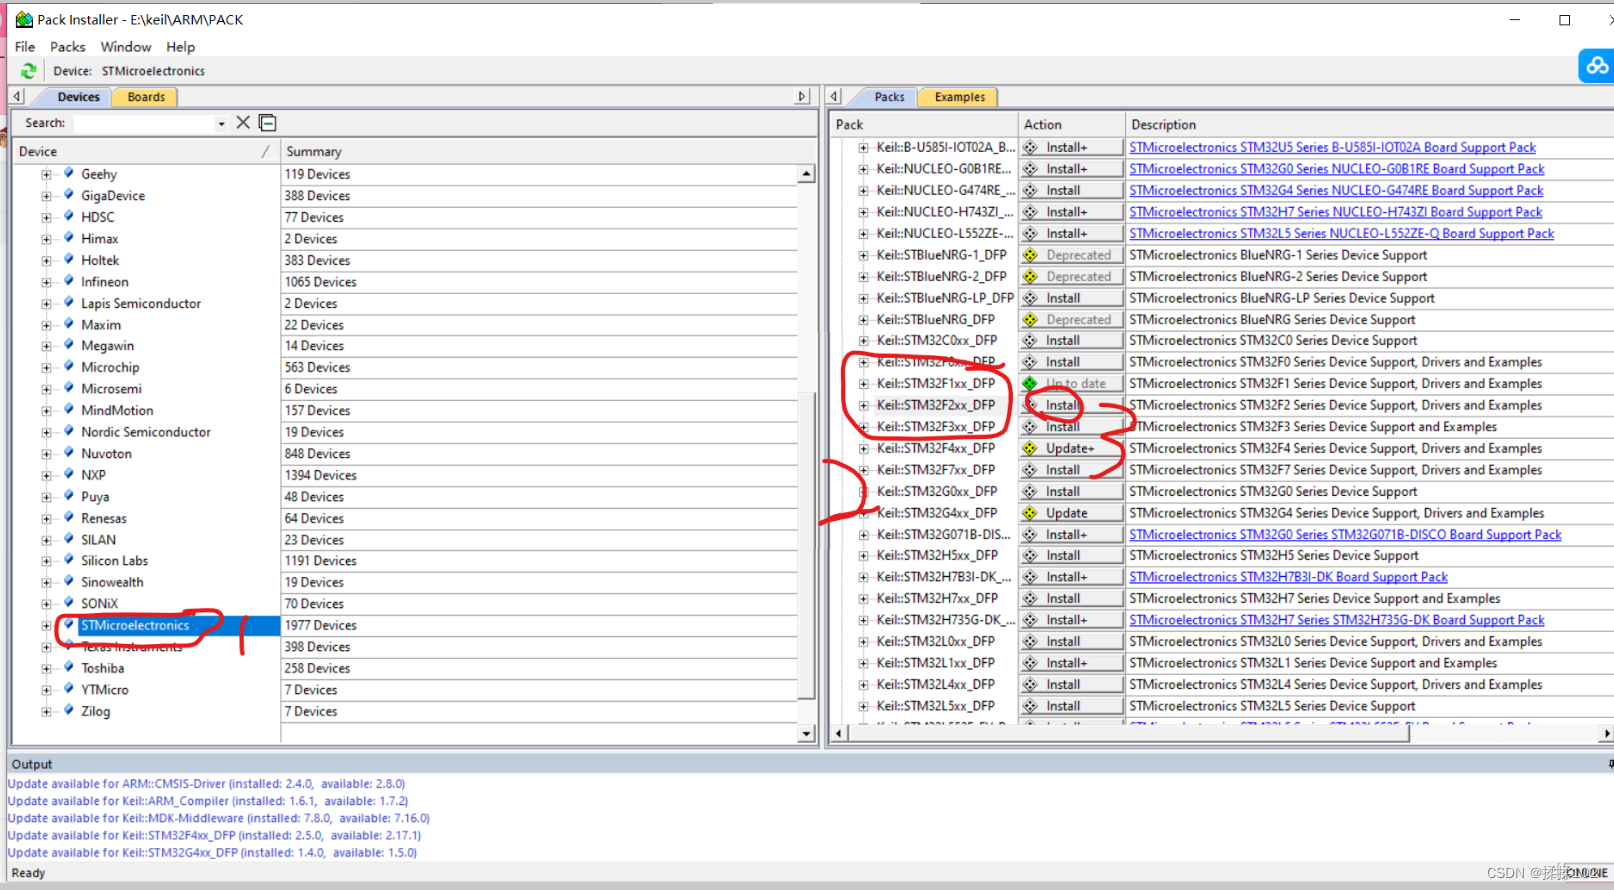Install the Keil::STM32F7xx_DFP pack

click(1072, 470)
